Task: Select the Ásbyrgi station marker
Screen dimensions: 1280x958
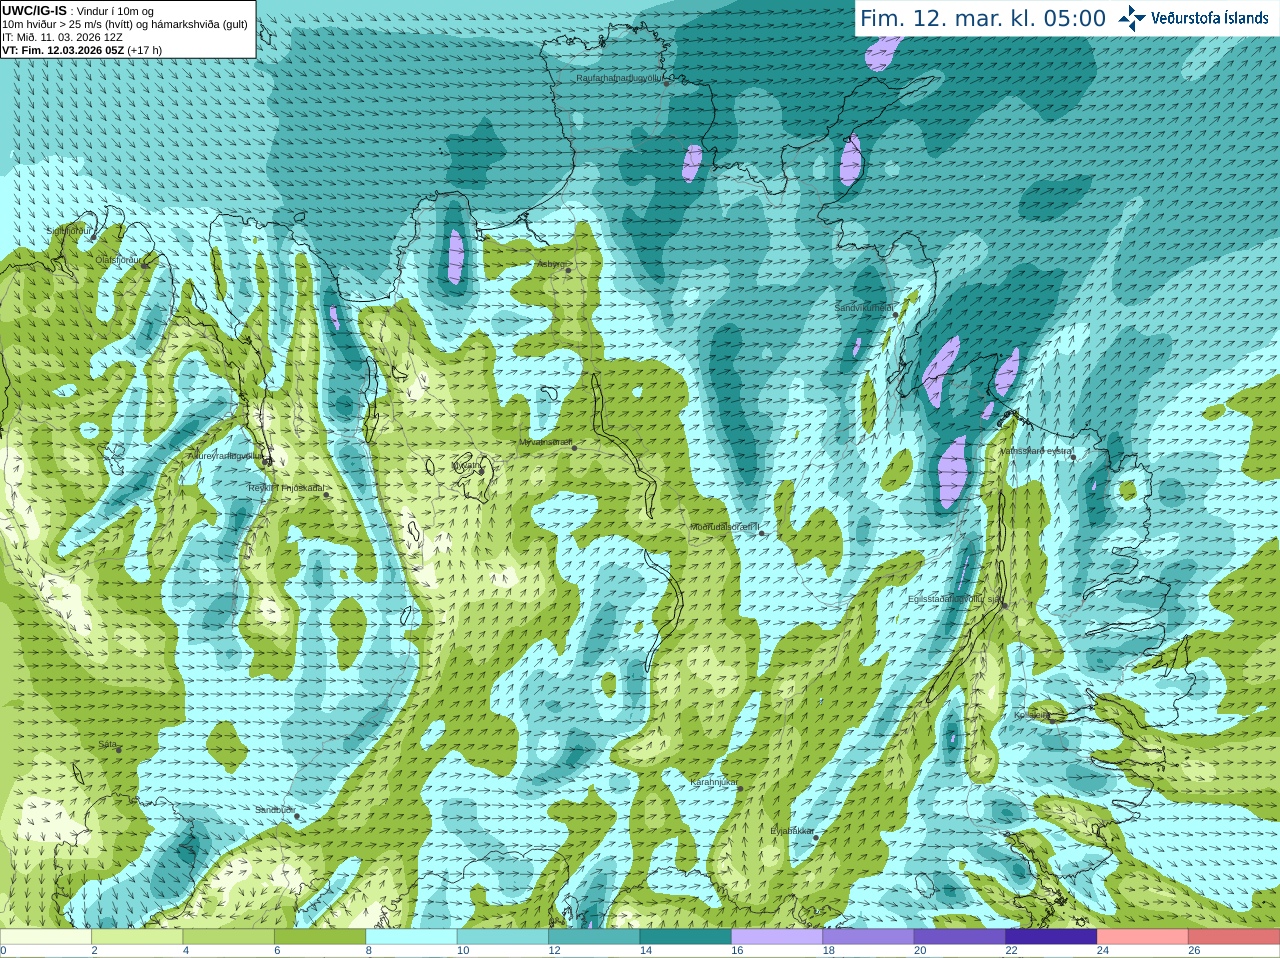Action: (568, 270)
